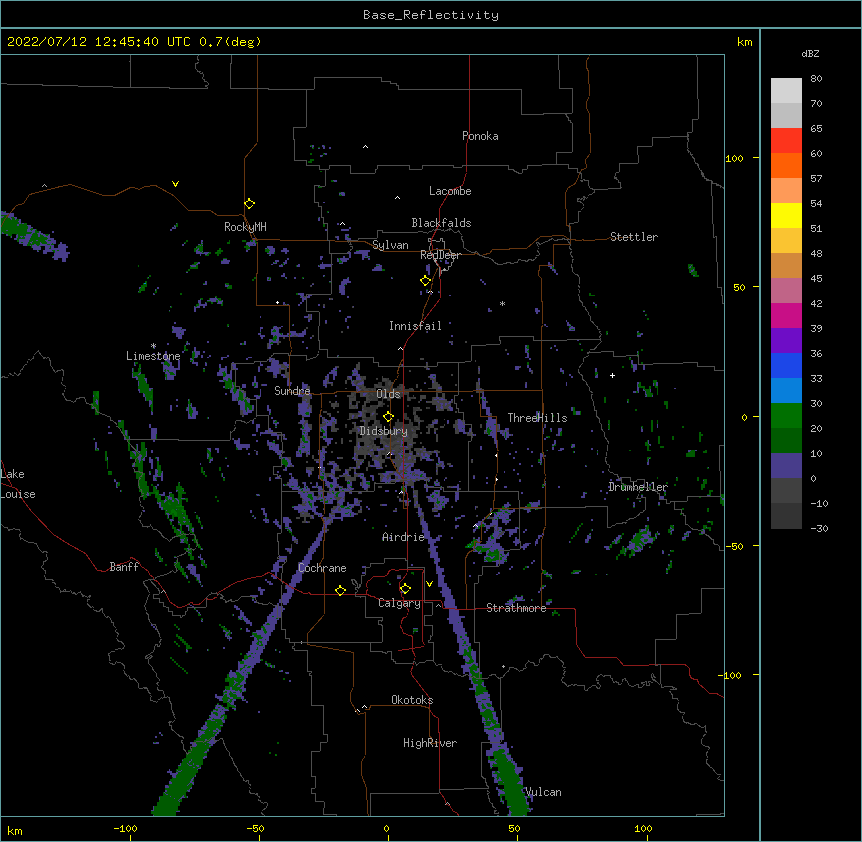Select the Didsbury town label
This screenshot has width=862, height=842.
tap(384, 431)
